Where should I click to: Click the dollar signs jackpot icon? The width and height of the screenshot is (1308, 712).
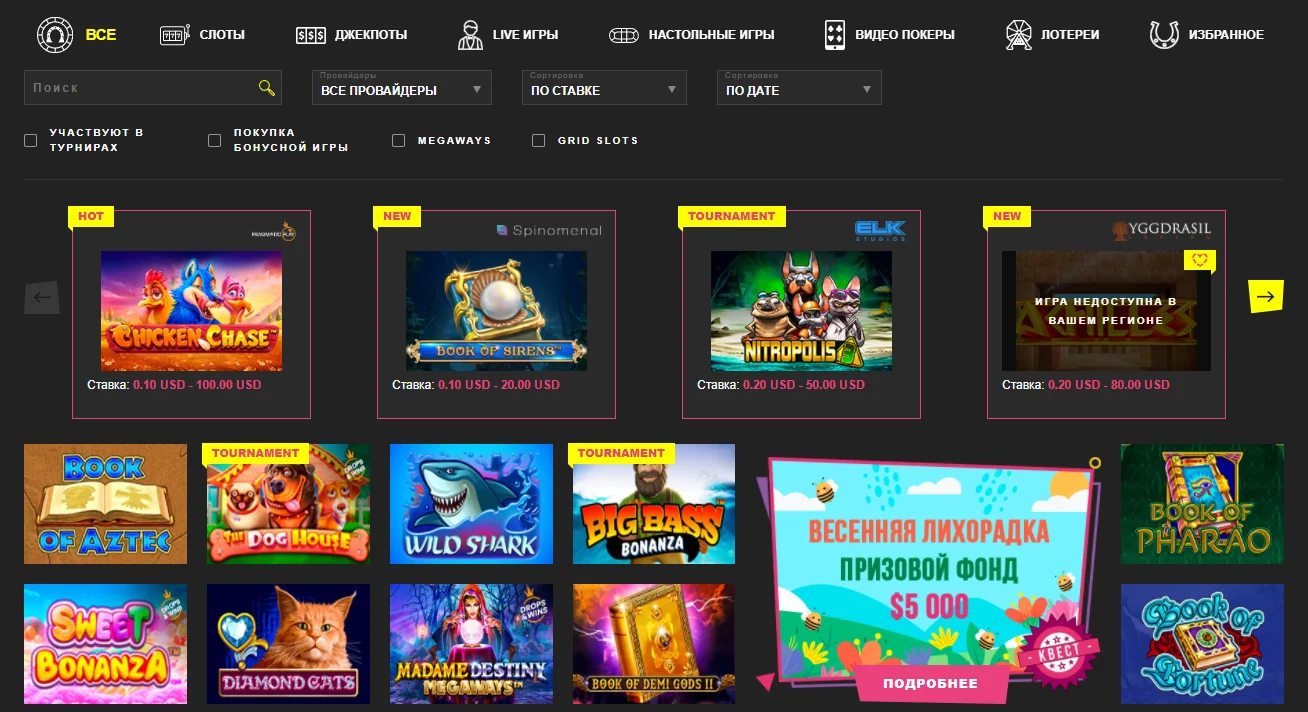point(311,35)
